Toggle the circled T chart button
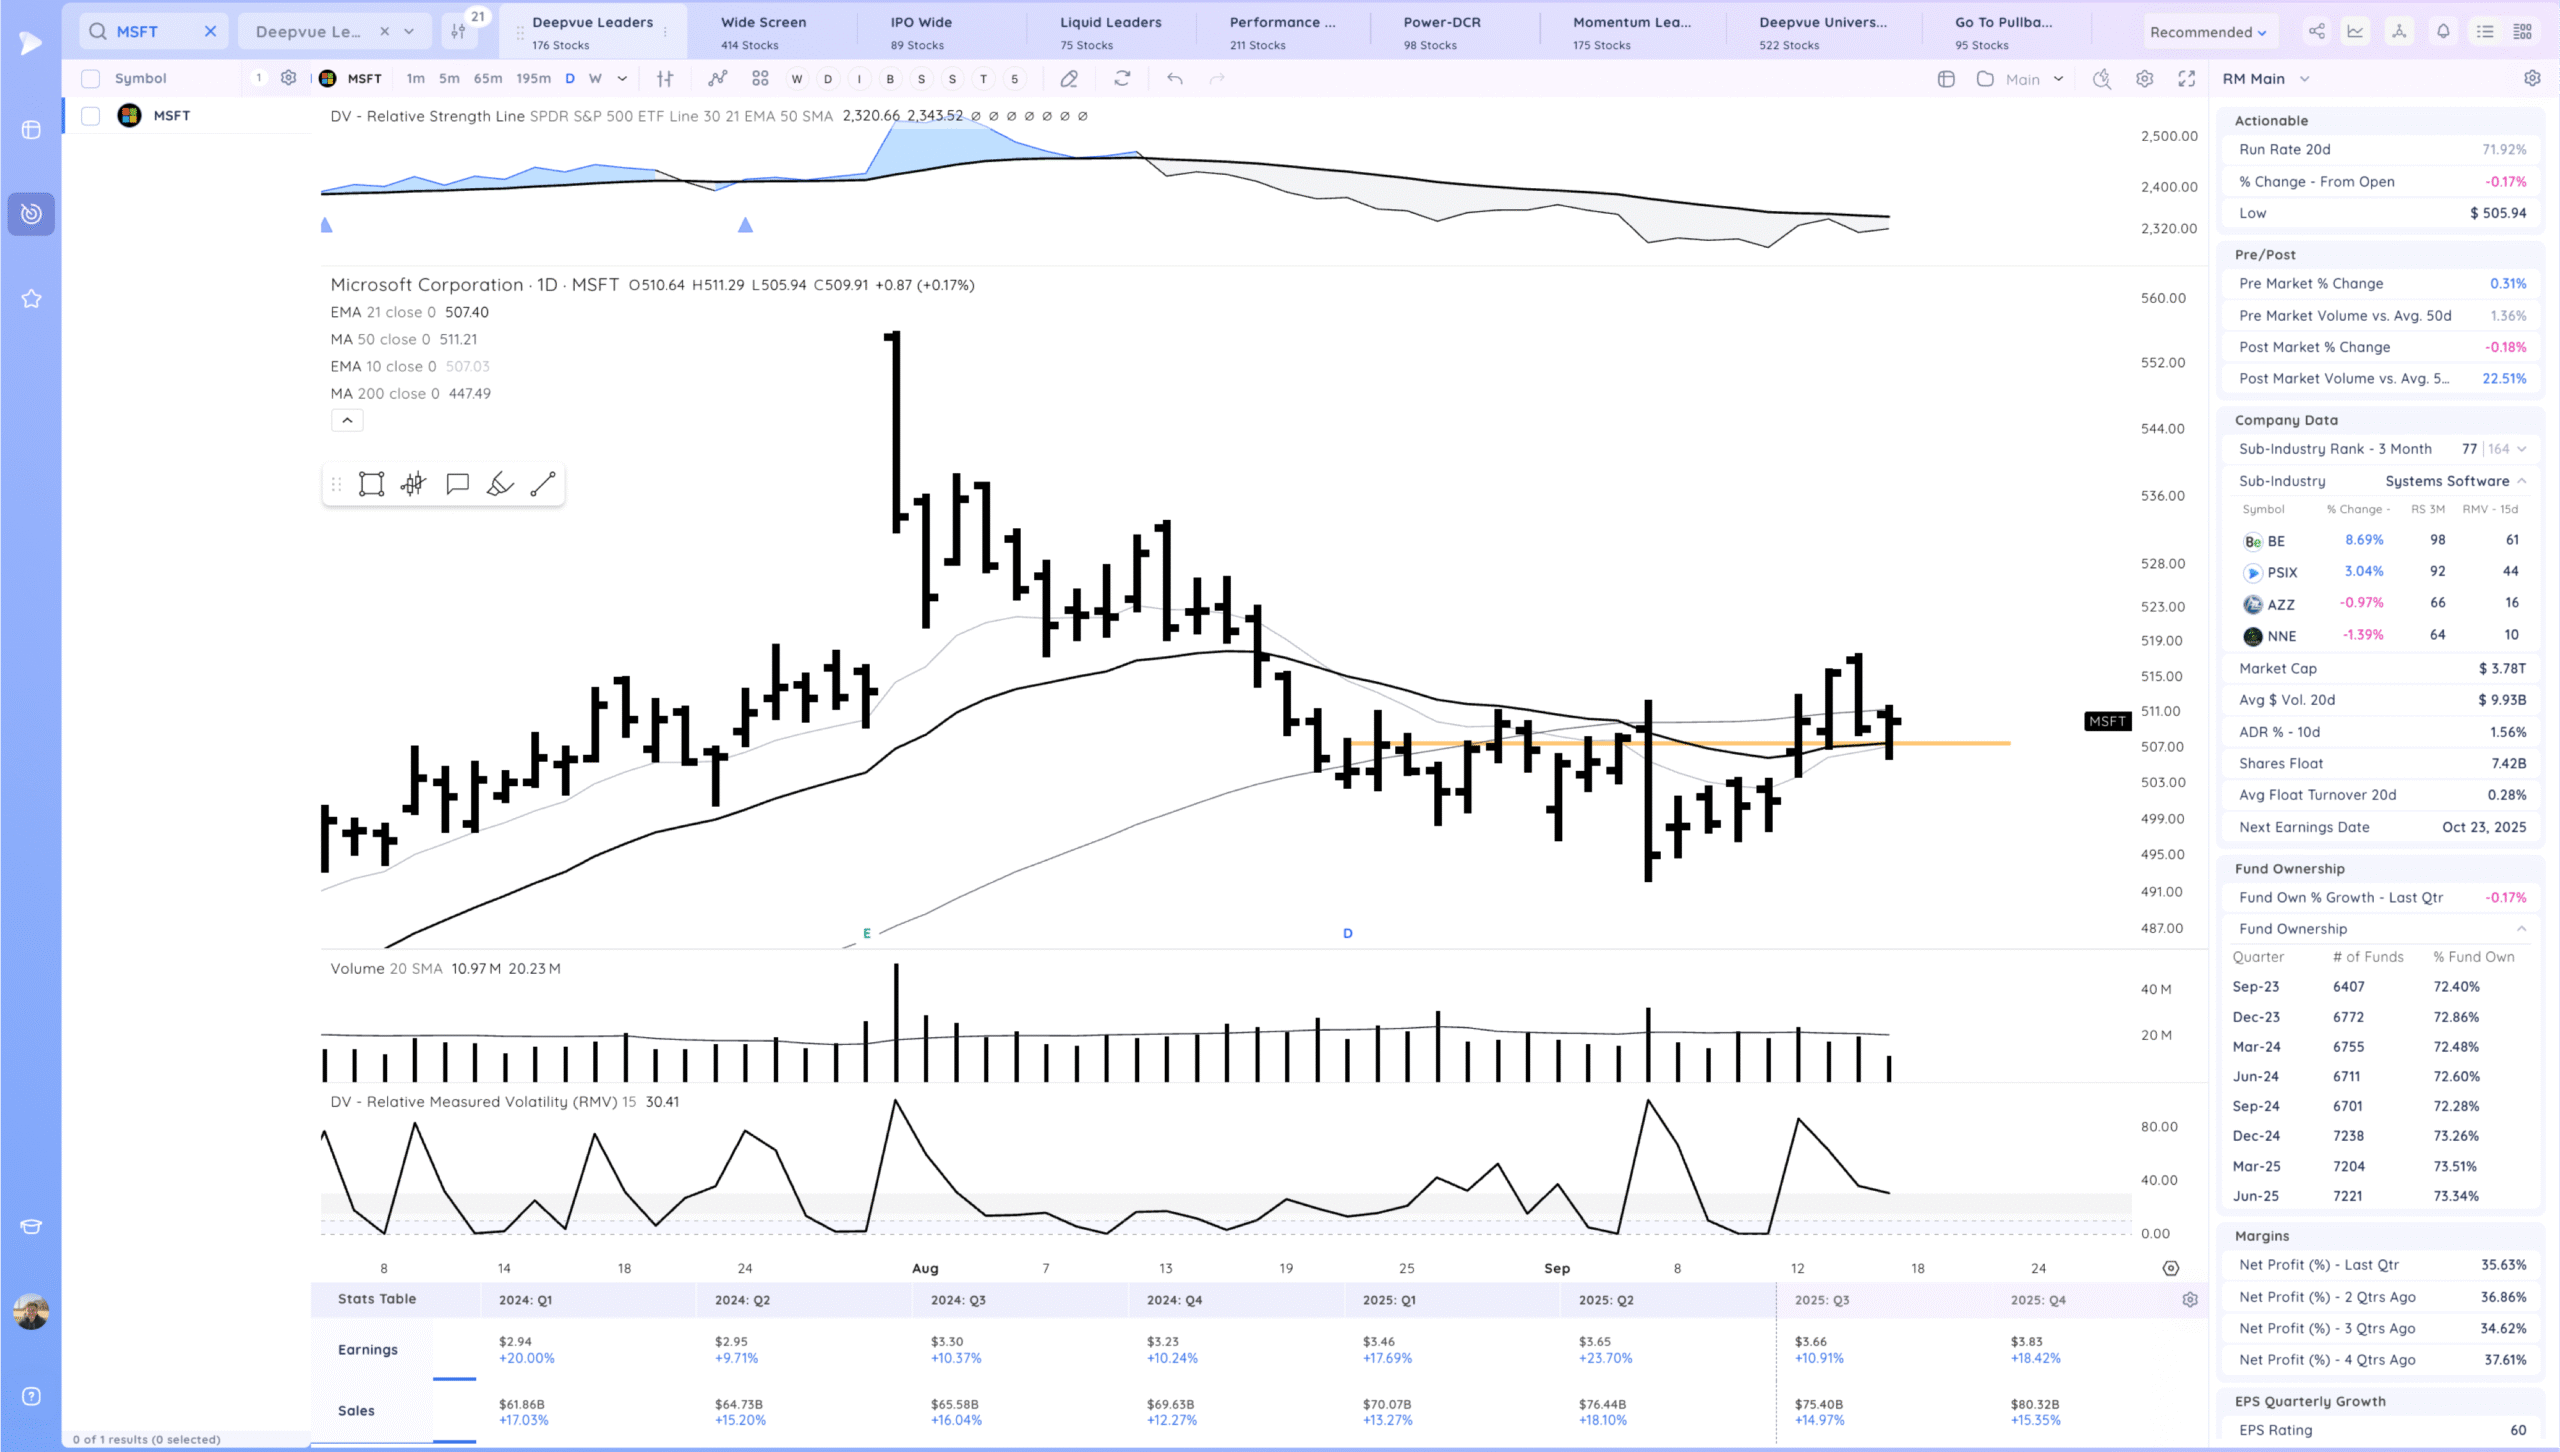The image size is (2560, 1452). (984, 79)
